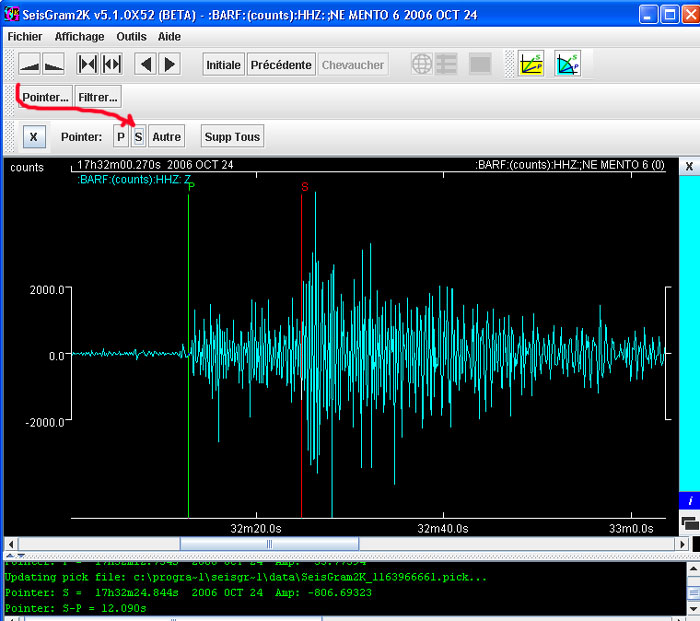Click the amplitude increase ramp icon
The height and width of the screenshot is (621, 700).
tap(30, 65)
